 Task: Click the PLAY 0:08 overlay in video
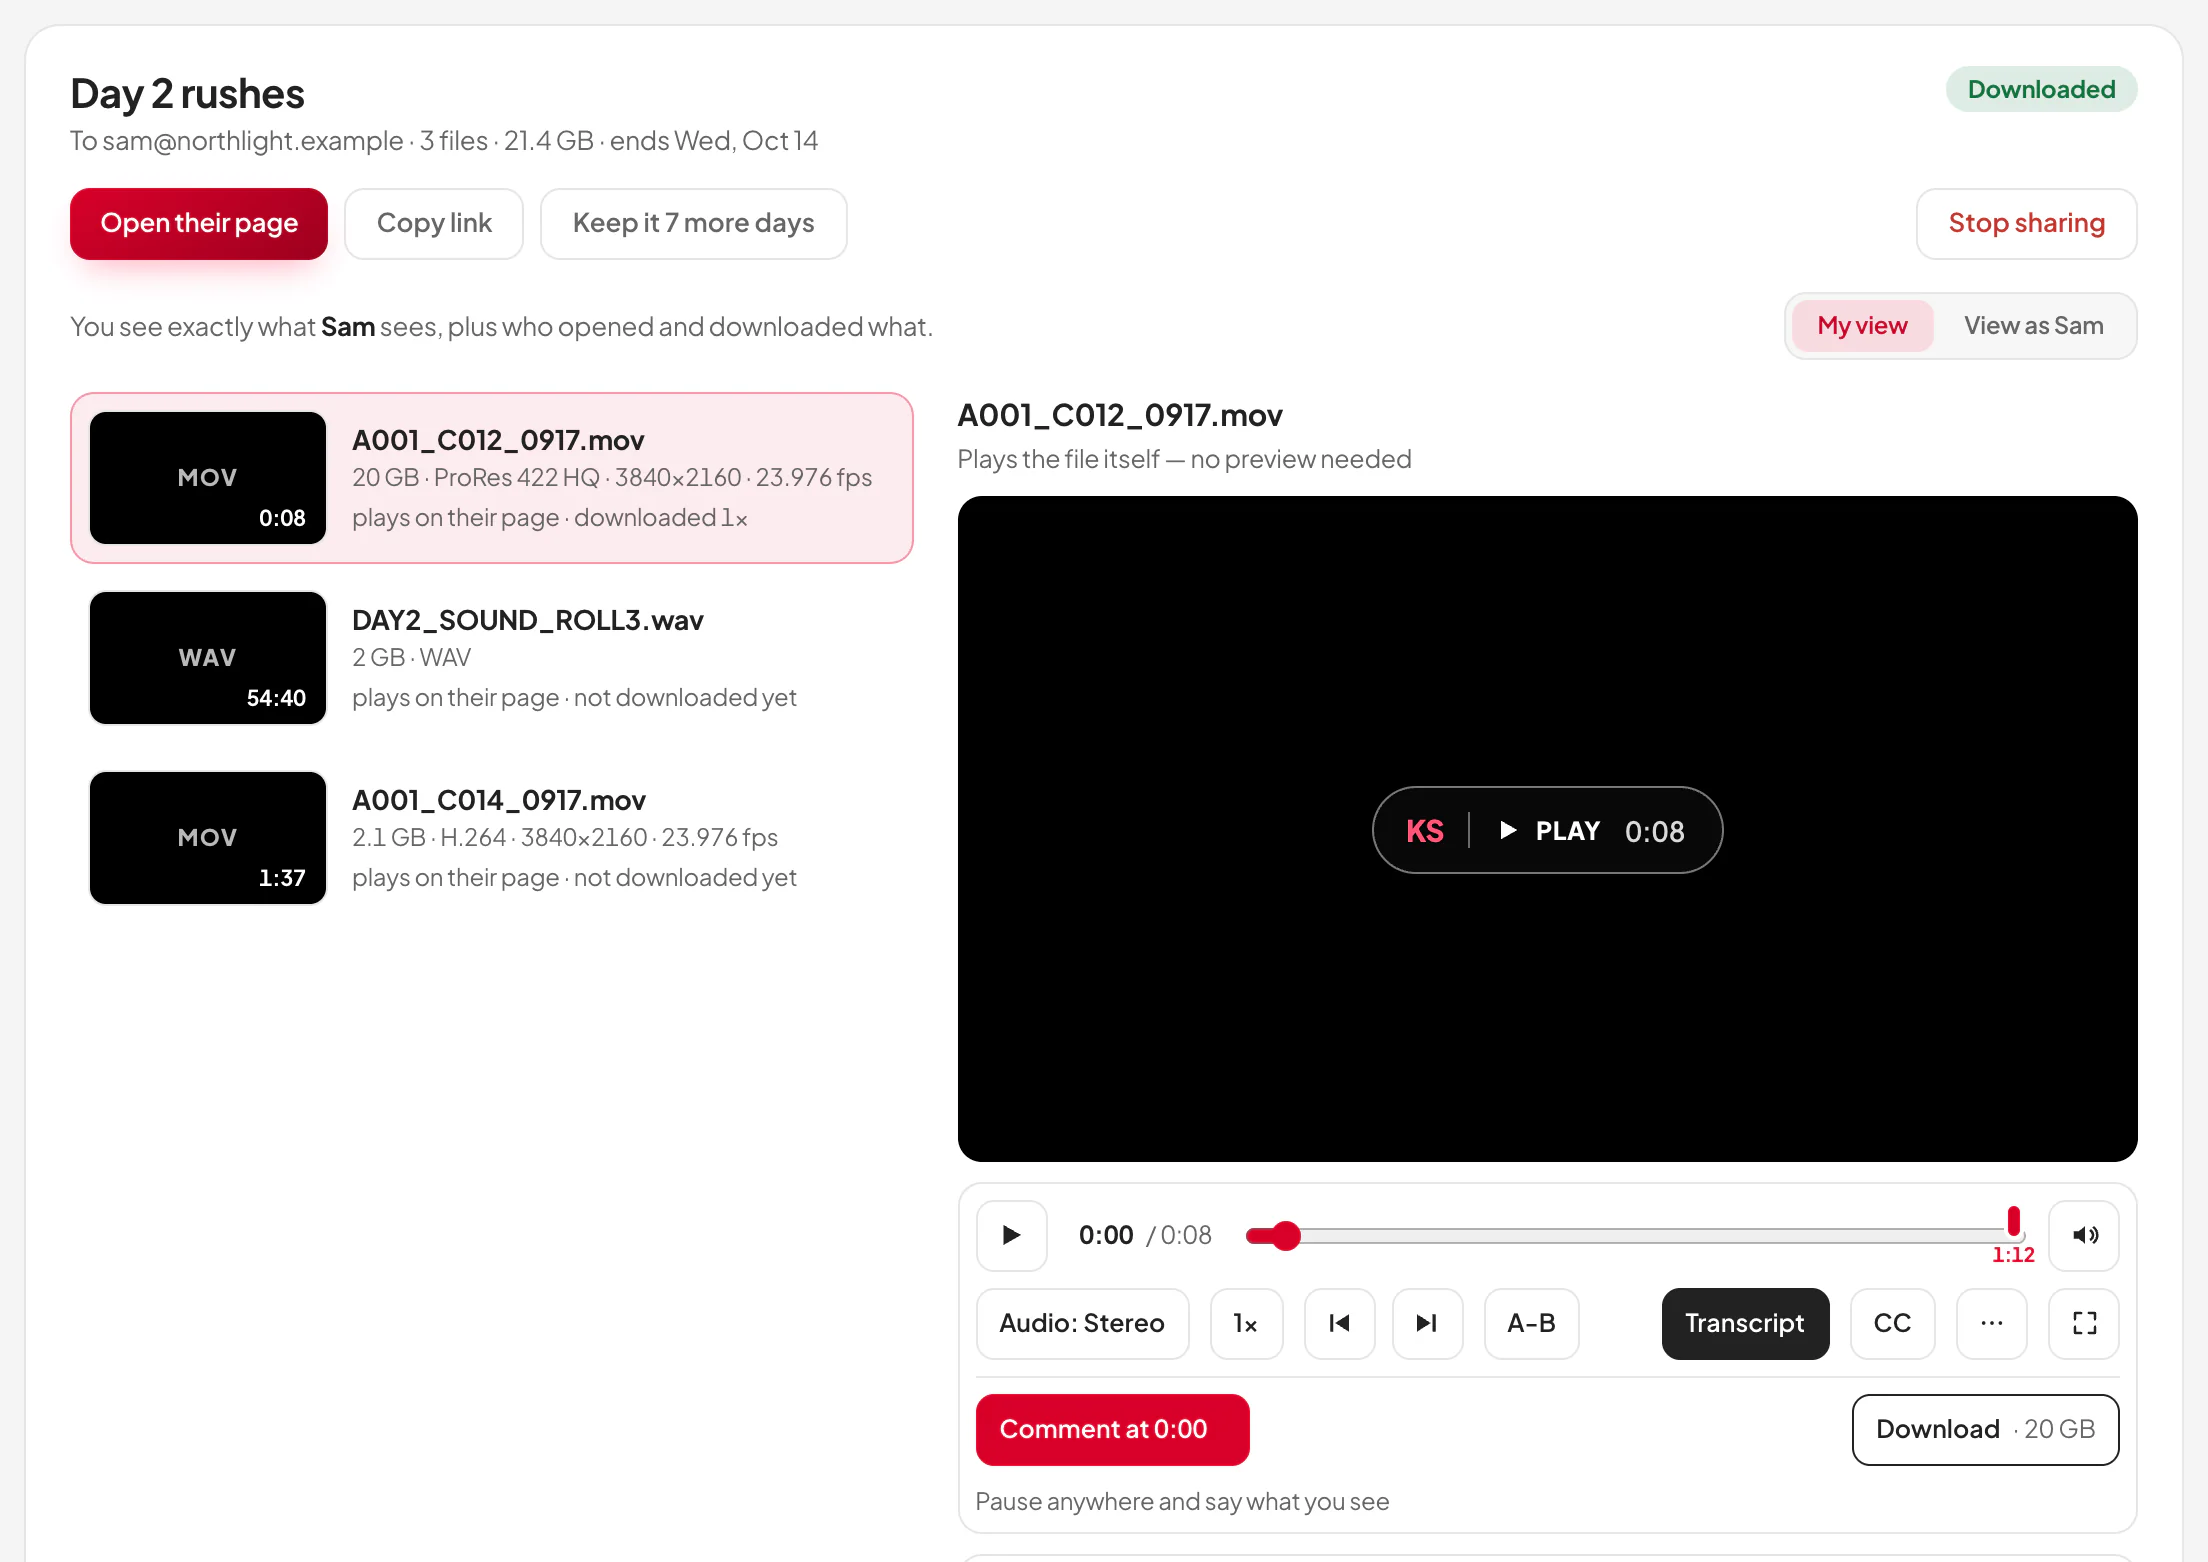coord(1547,830)
